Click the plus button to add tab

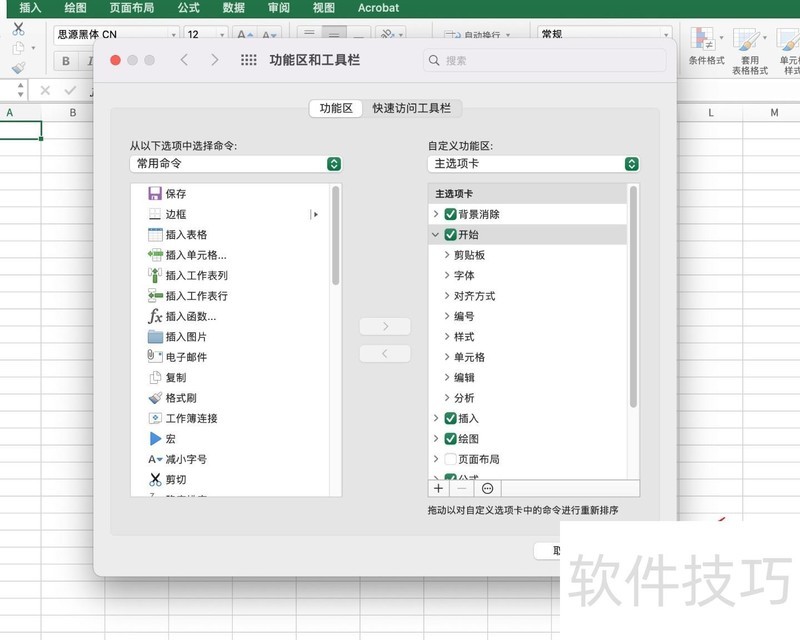click(x=438, y=489)
